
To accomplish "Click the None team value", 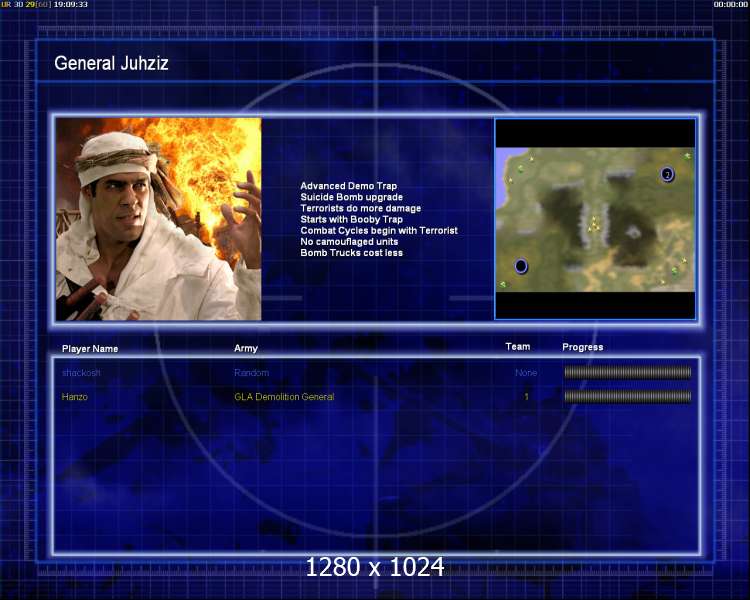I will point(526,373).
